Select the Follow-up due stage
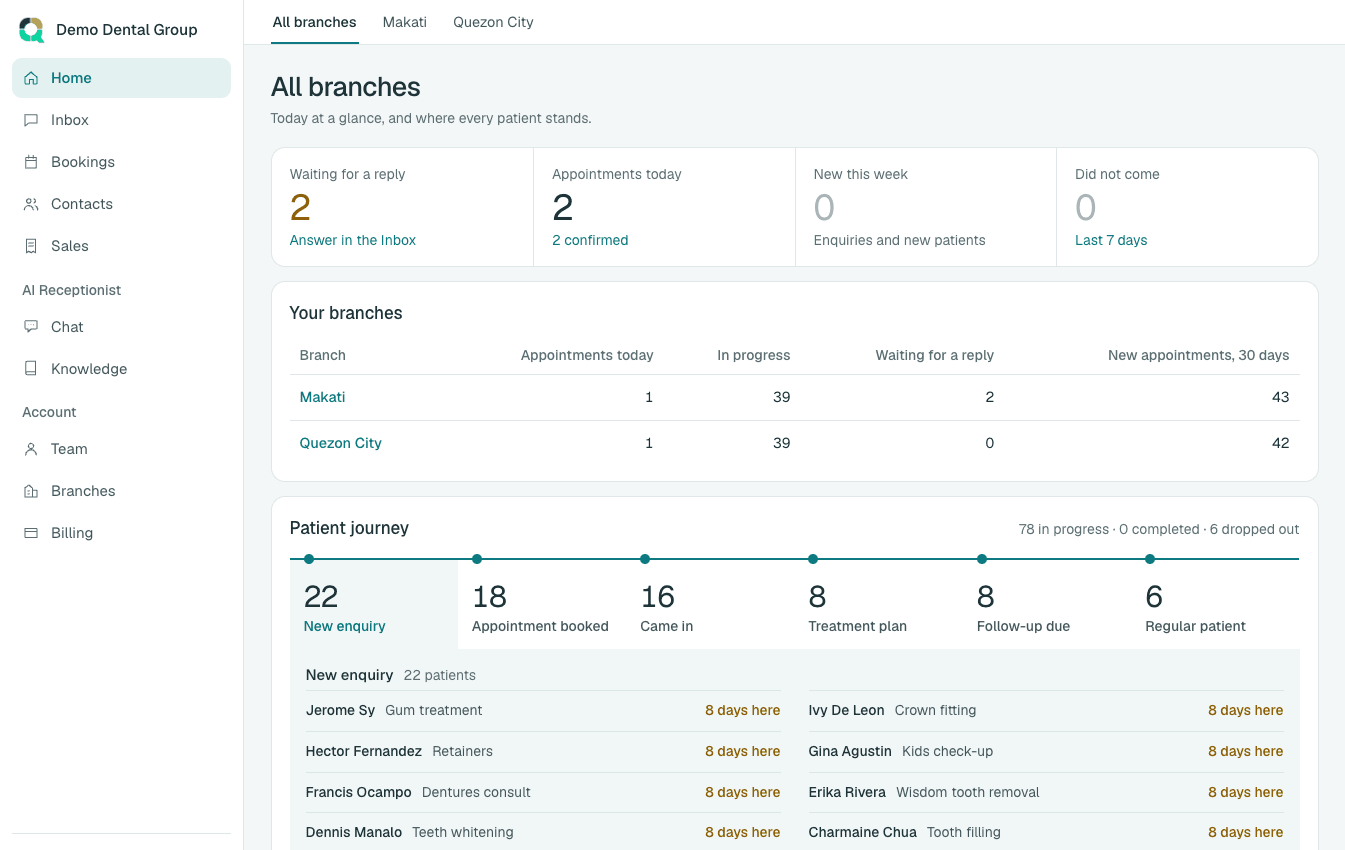This screenshot has height=850, width=1345. [x=1047, y=604]
